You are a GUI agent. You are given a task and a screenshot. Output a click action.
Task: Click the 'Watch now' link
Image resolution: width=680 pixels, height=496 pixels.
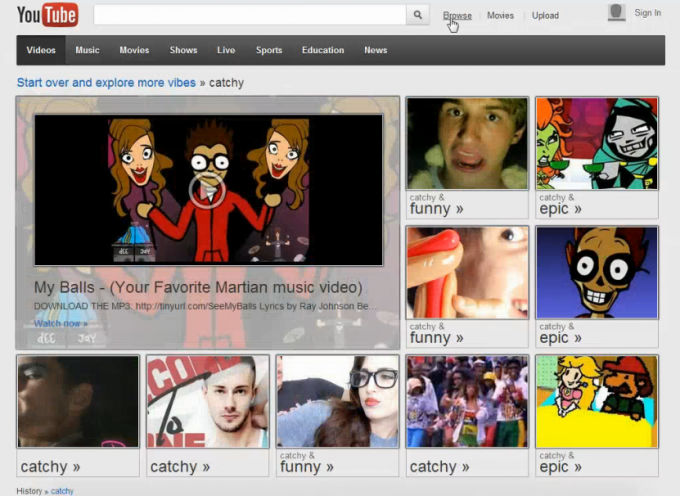tap(60, 323)
